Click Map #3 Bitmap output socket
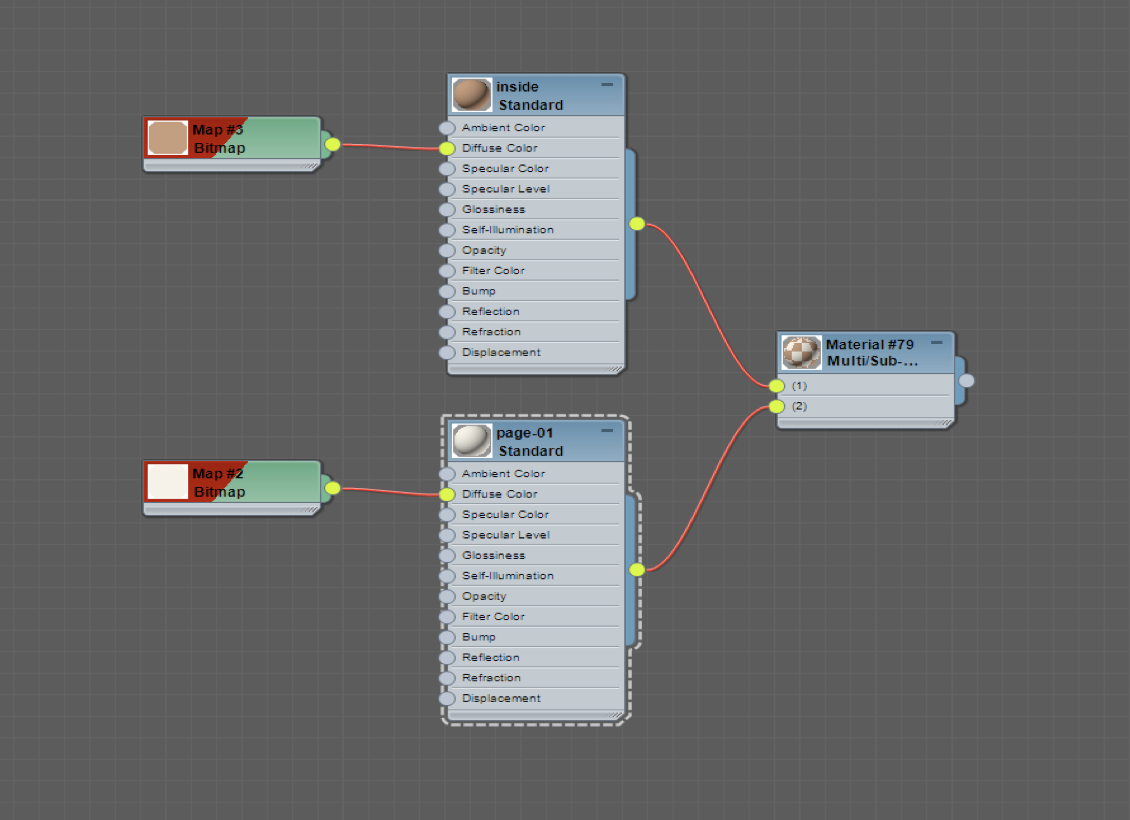 click(332, 144)
